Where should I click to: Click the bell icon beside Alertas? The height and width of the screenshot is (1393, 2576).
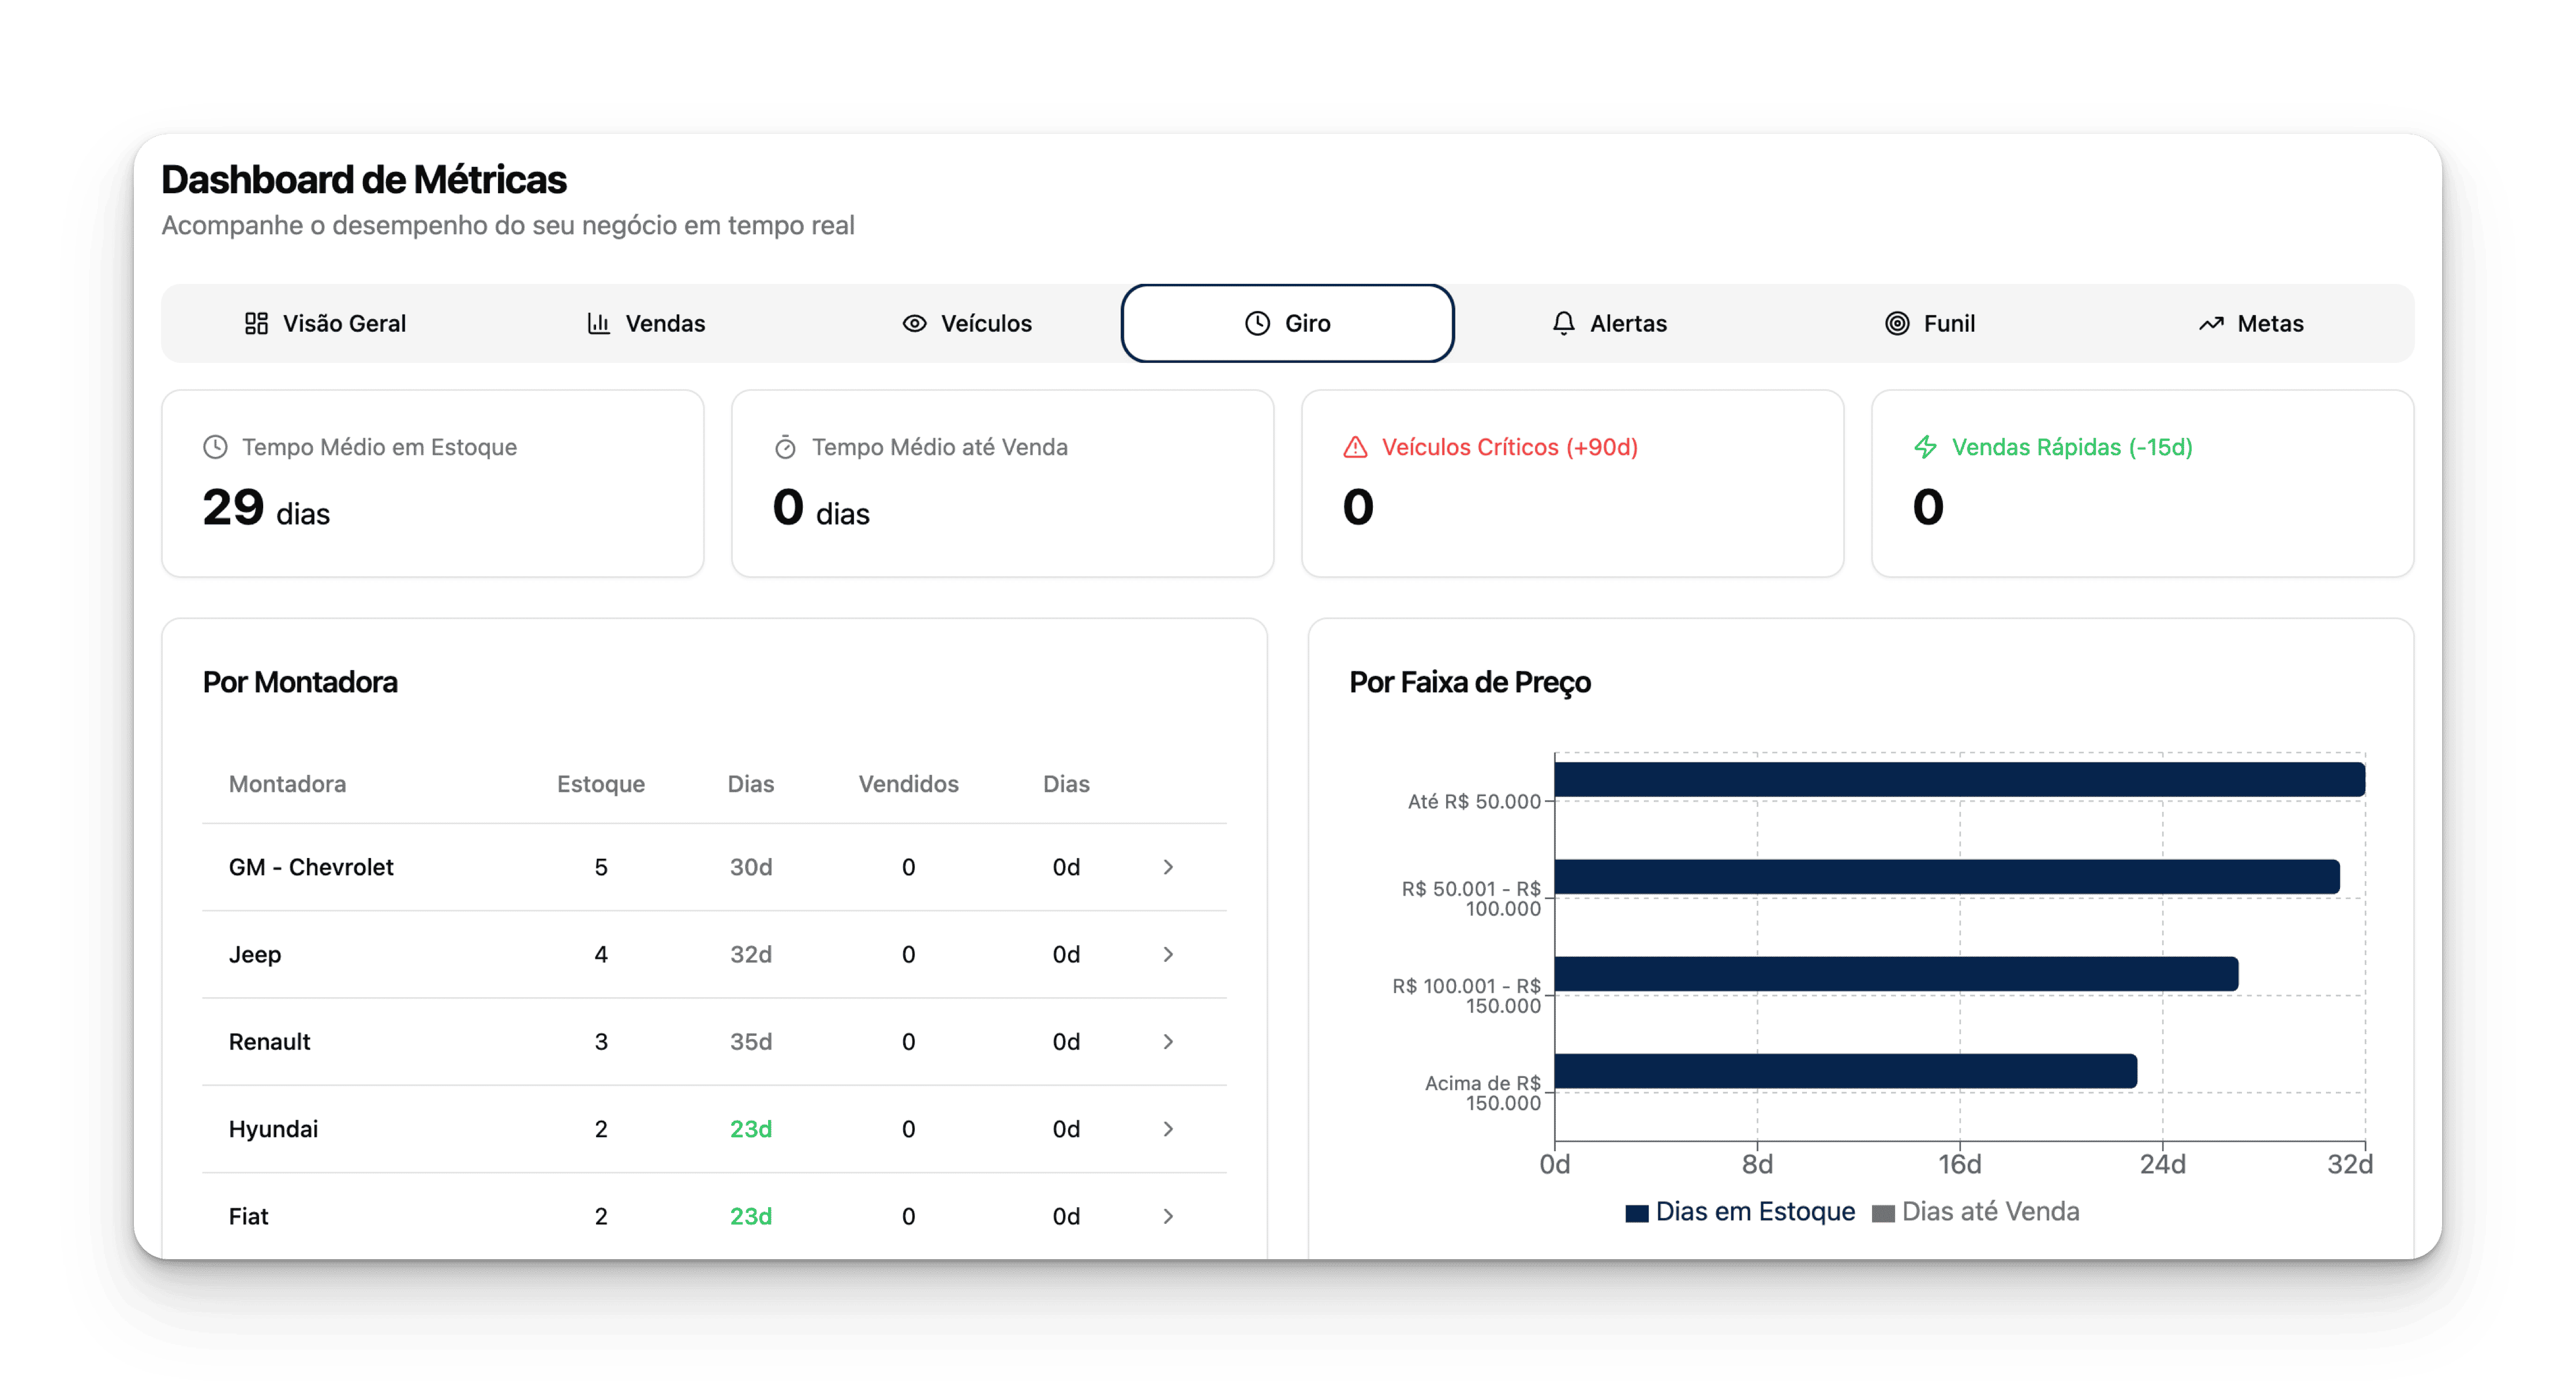[1563, 323]
